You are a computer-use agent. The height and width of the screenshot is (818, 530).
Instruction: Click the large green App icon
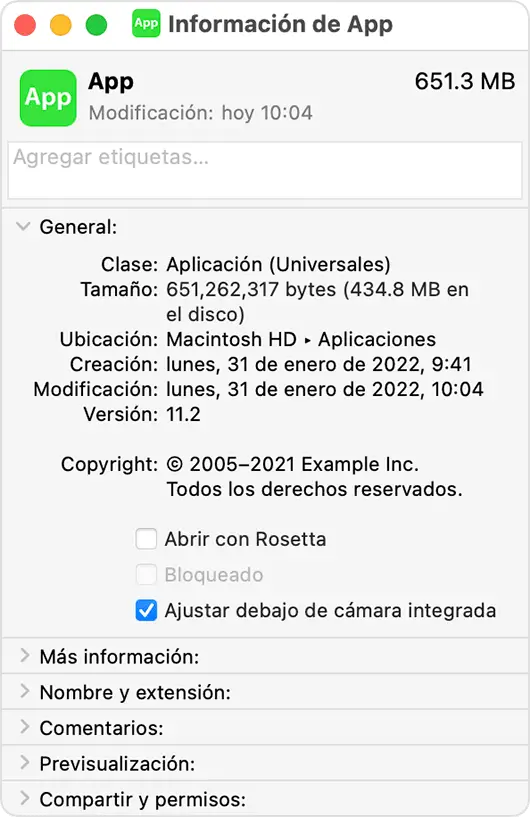point(48,98)
